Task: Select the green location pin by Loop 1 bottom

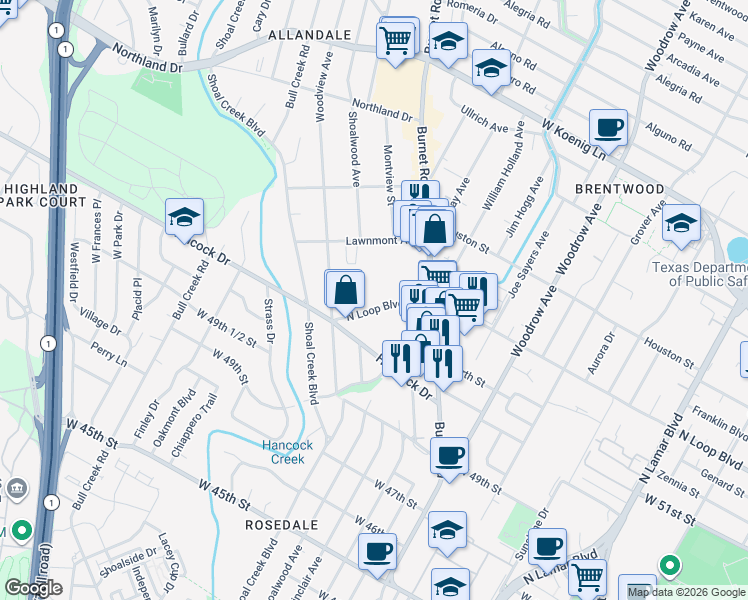Action: [x=22, y=531]
